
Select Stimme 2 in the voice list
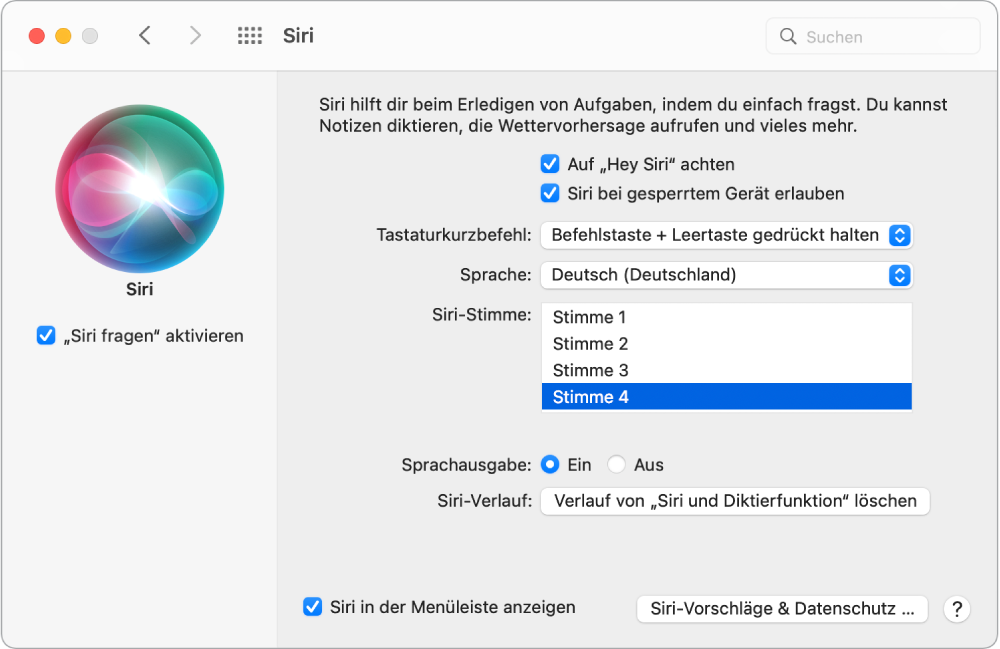[589, 342]
